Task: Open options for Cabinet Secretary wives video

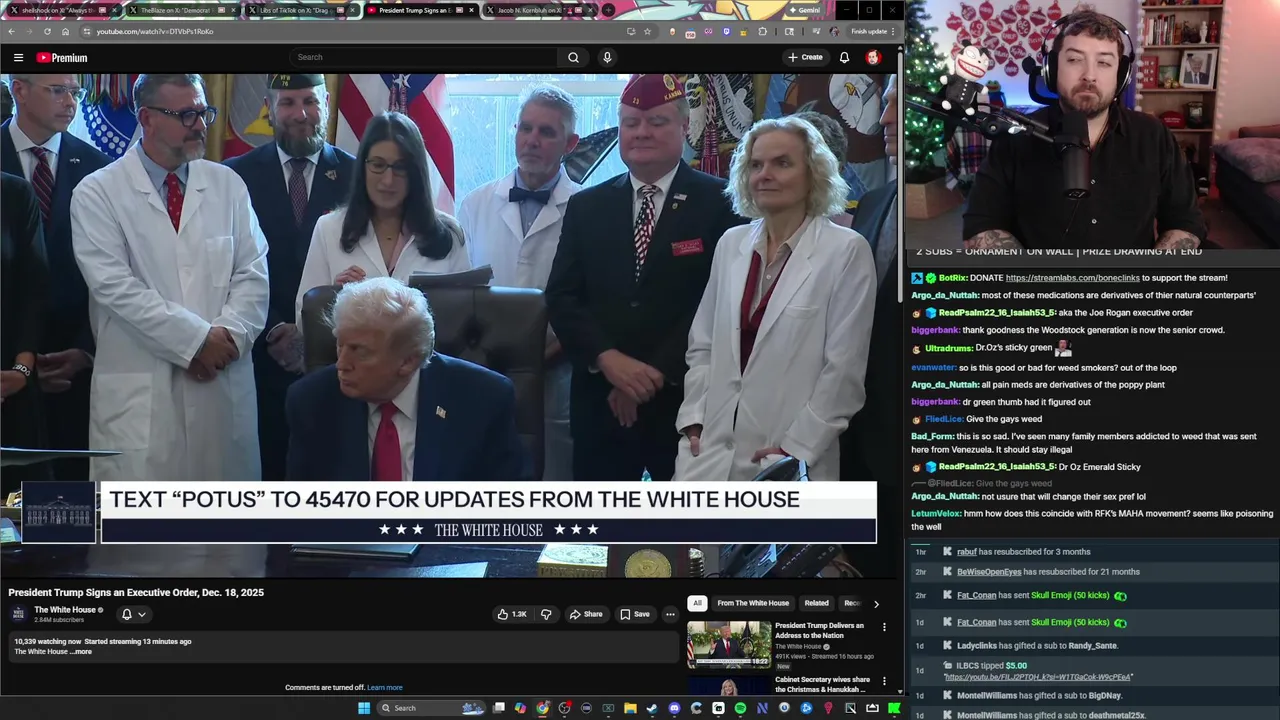Action: (x=884, y=681)
